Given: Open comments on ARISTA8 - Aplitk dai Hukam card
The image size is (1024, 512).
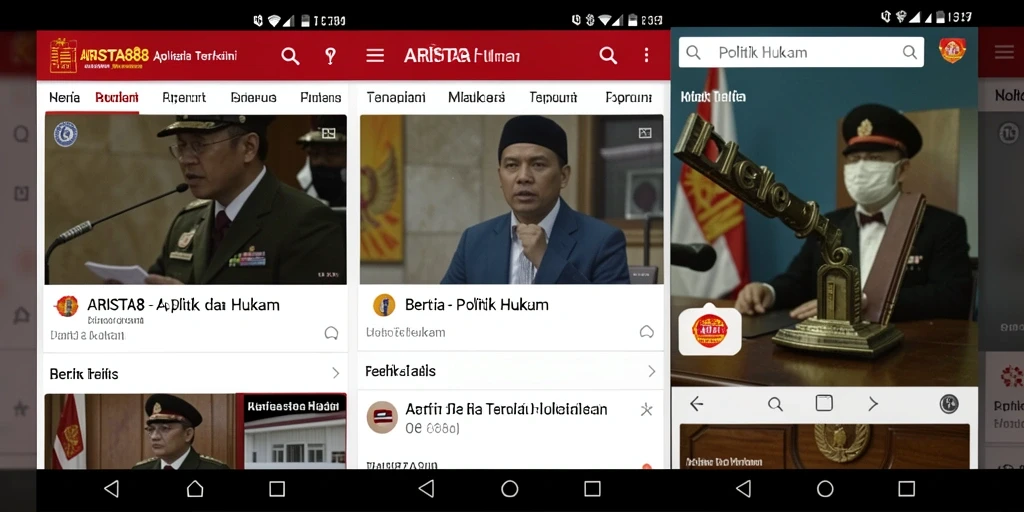Looking at the screenshot, I should [331, 334].
